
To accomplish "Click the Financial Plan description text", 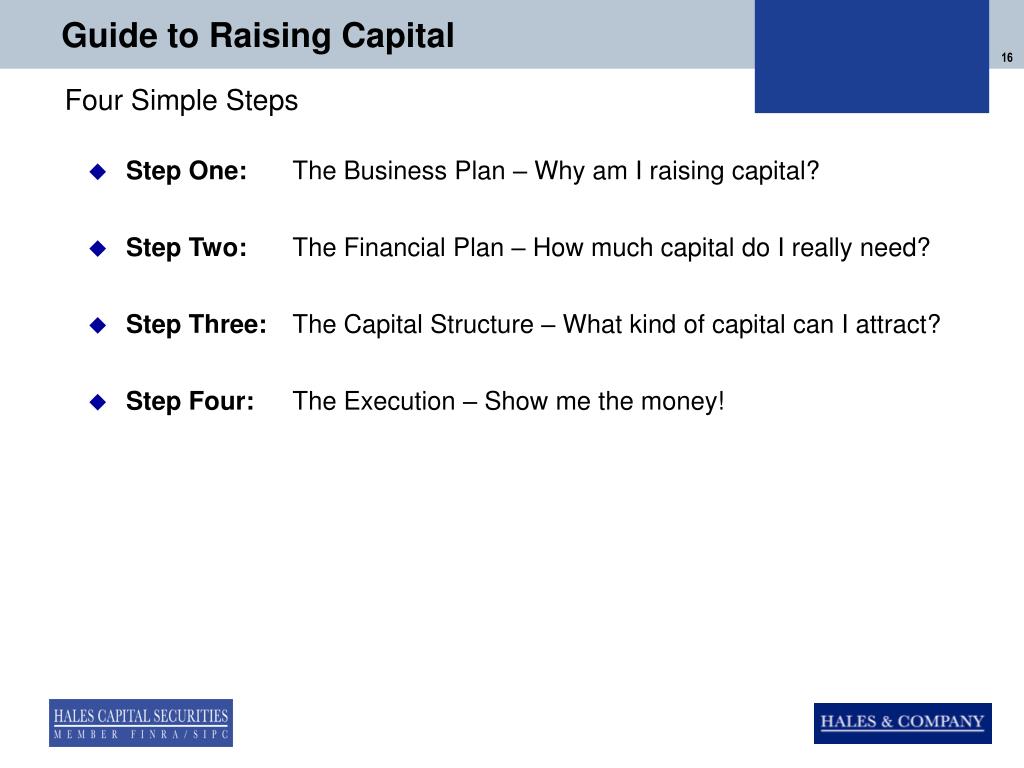I will pos(611,248).
